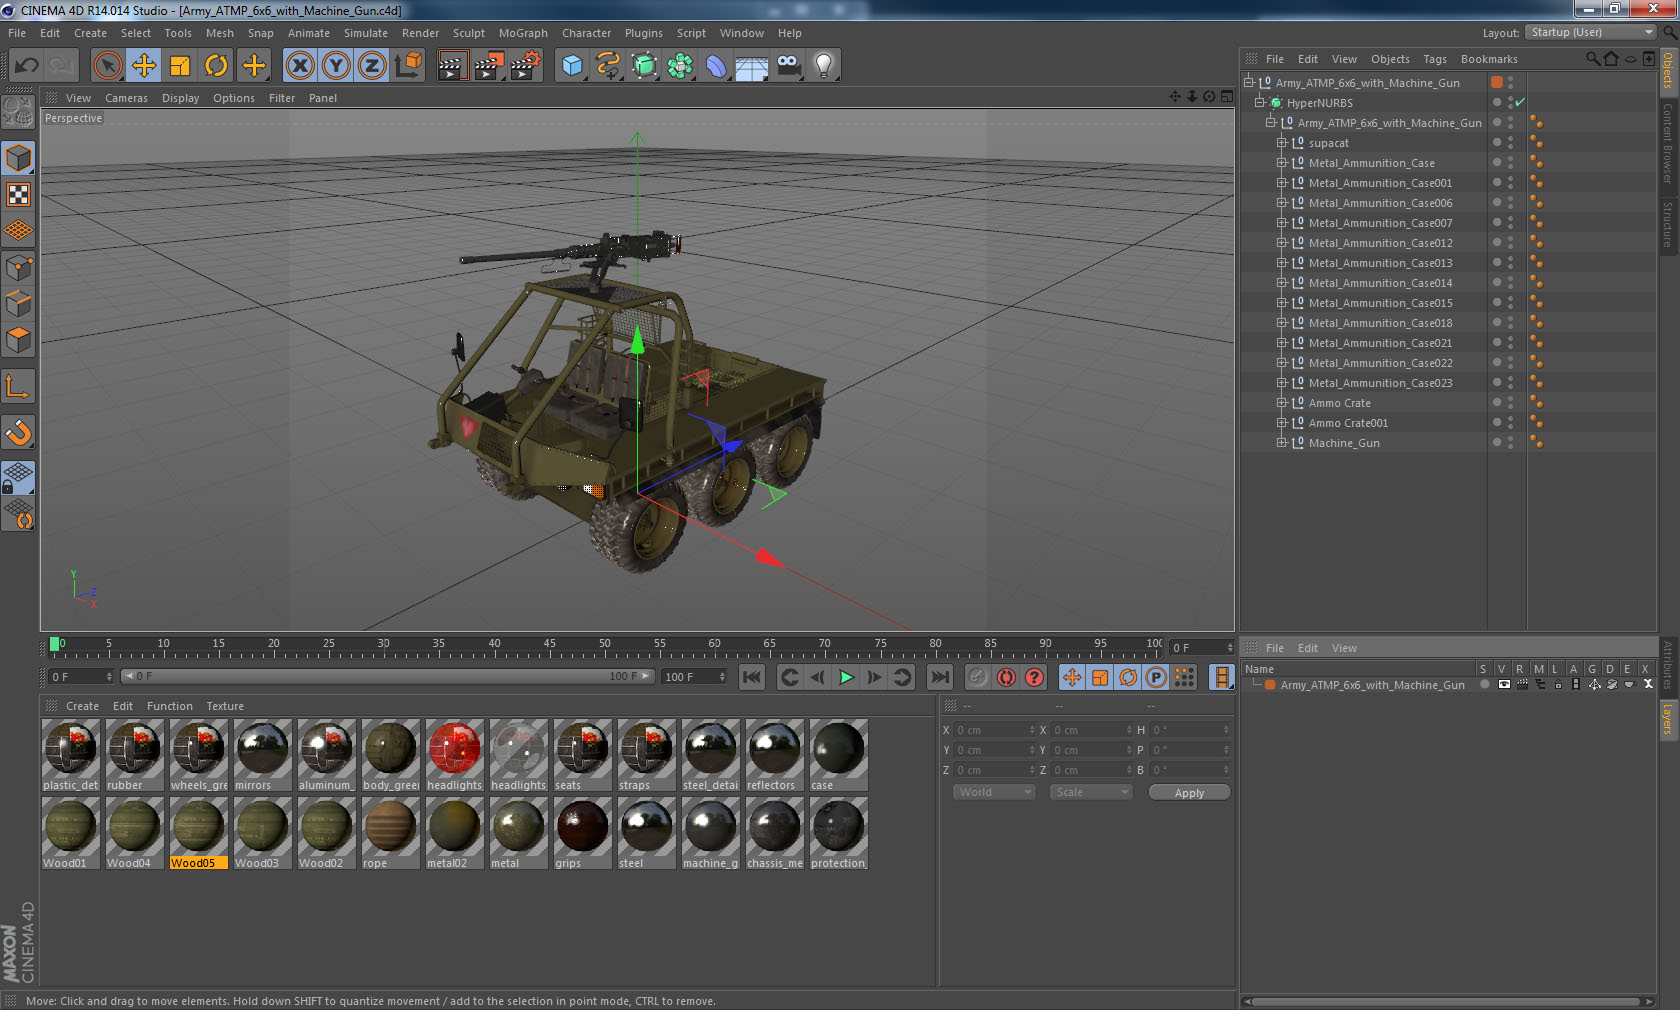
Task: Go to end of animation
Action: pyautogui.click(x=939, y=677)
